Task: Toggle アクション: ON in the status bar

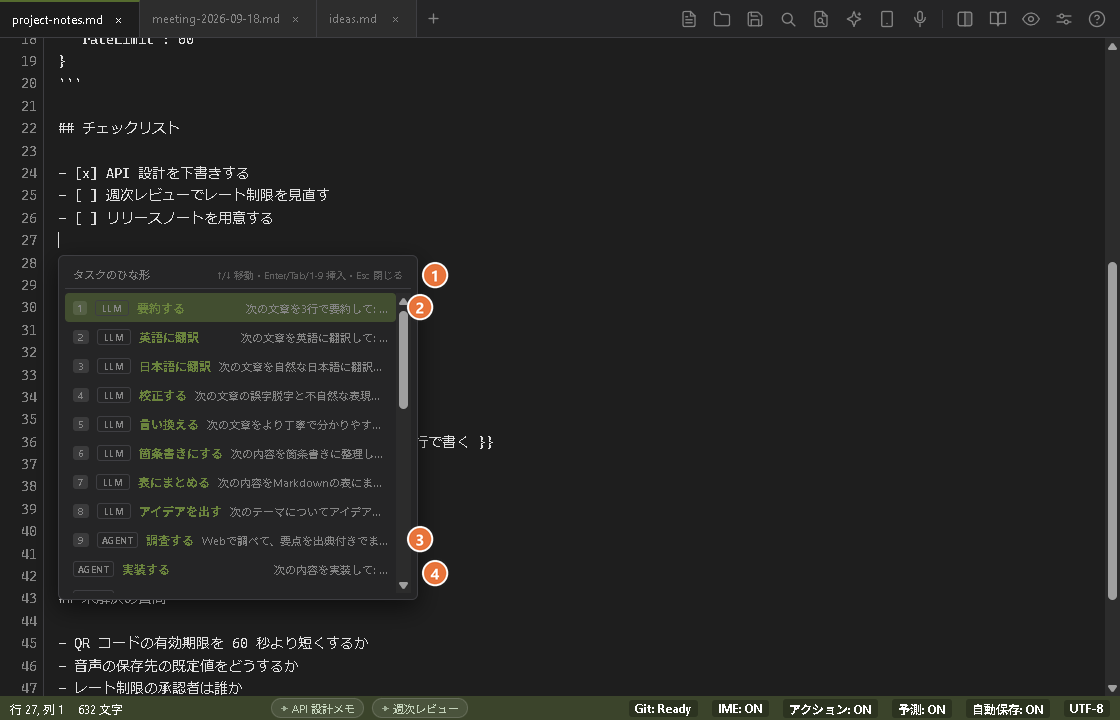Action: pos(830,709)
